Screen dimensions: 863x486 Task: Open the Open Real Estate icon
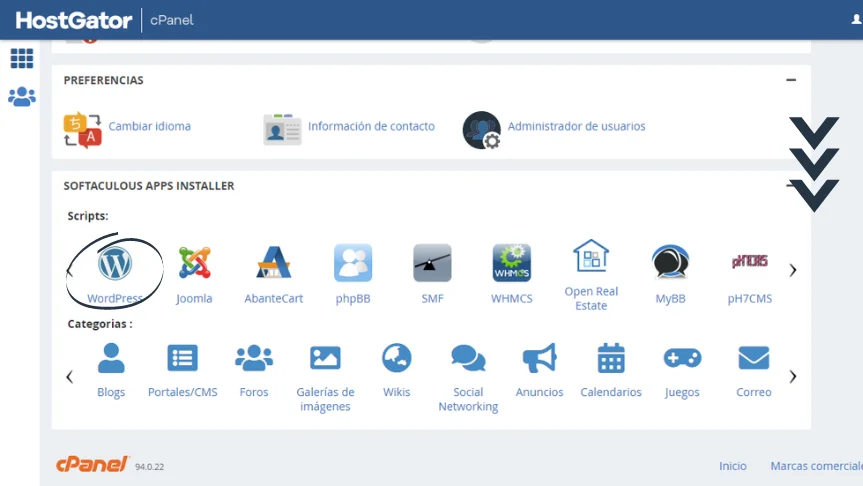[591, 256]
